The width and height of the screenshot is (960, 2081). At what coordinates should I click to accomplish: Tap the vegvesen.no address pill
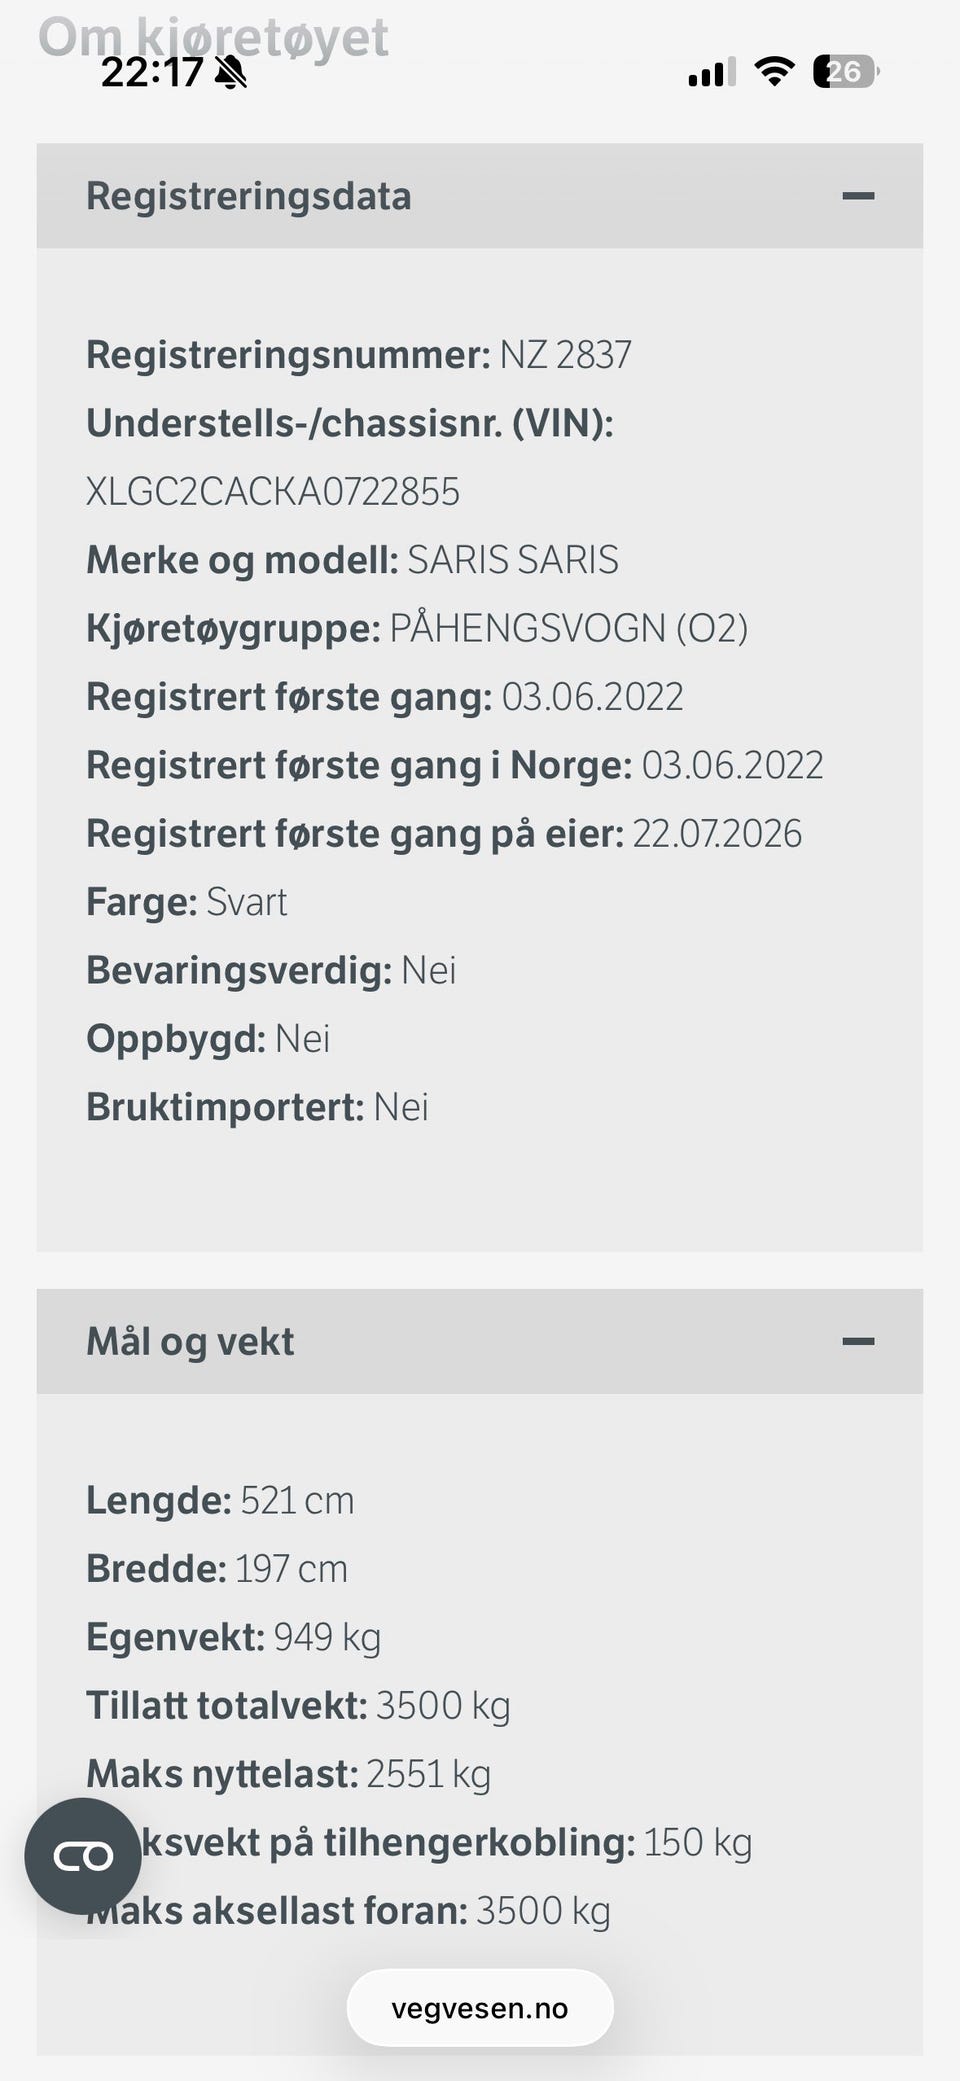tap(480, 2008)
